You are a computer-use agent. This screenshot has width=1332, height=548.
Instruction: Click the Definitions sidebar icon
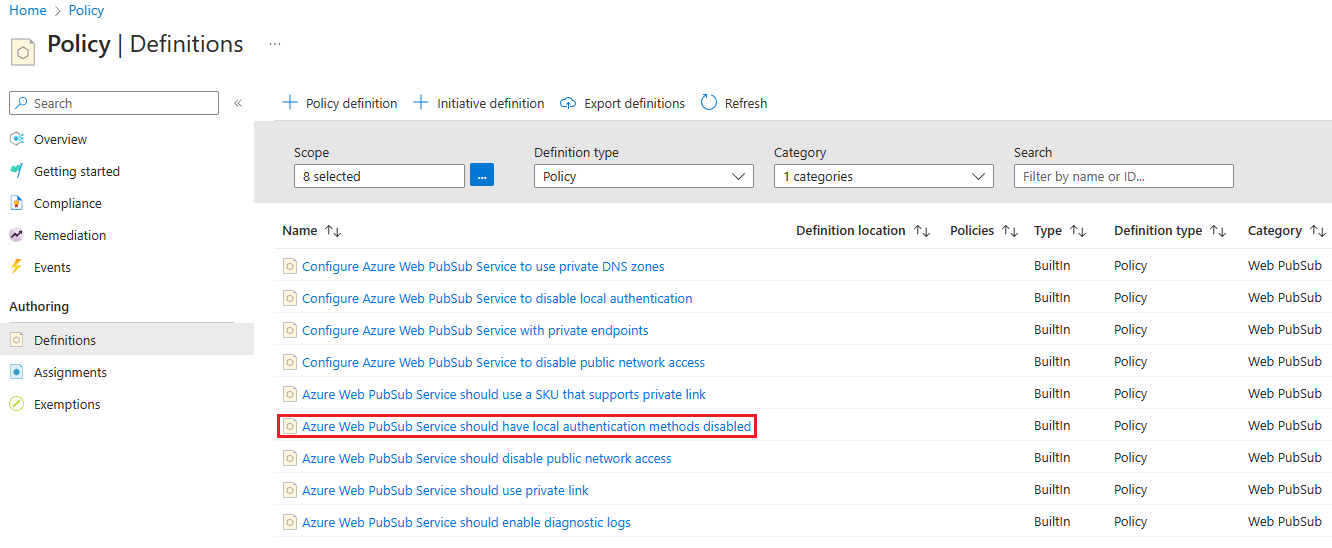pyautogui.click(x=16, y=340)
